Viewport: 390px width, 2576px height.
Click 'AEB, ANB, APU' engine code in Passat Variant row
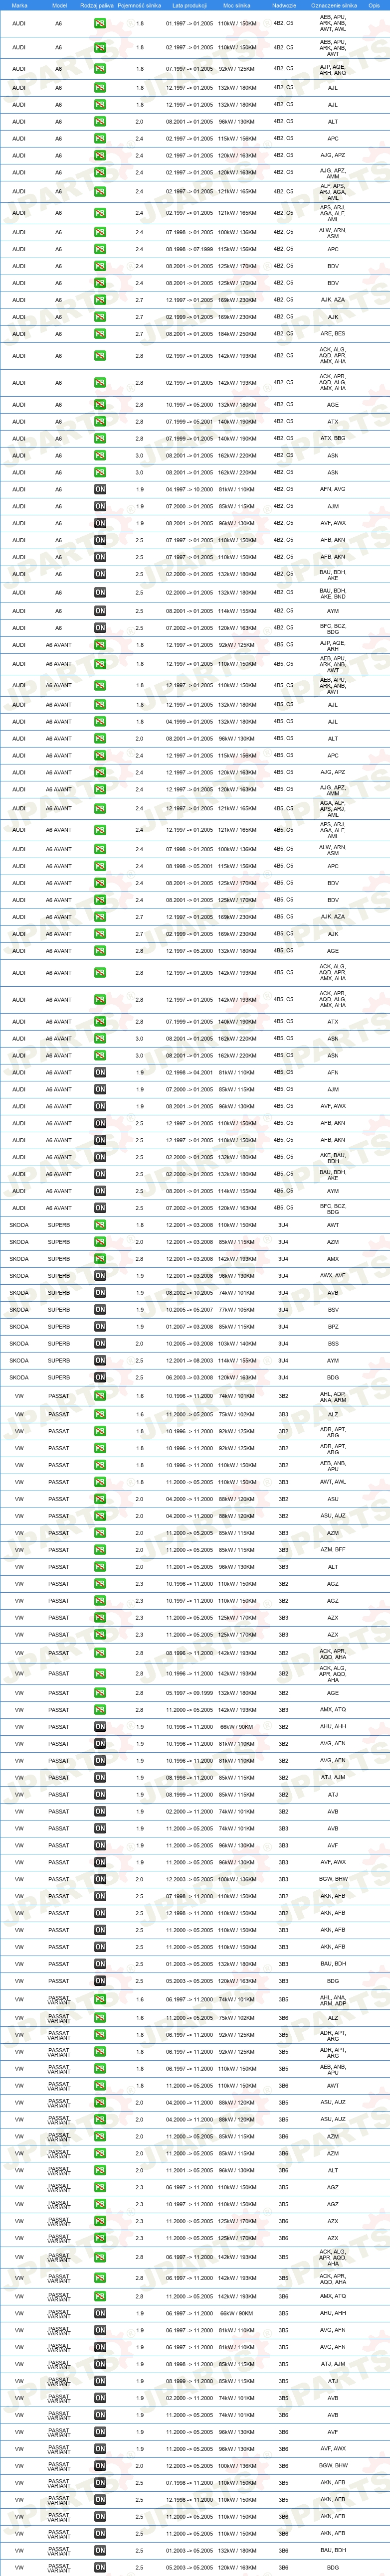(x=333, y=2069)
